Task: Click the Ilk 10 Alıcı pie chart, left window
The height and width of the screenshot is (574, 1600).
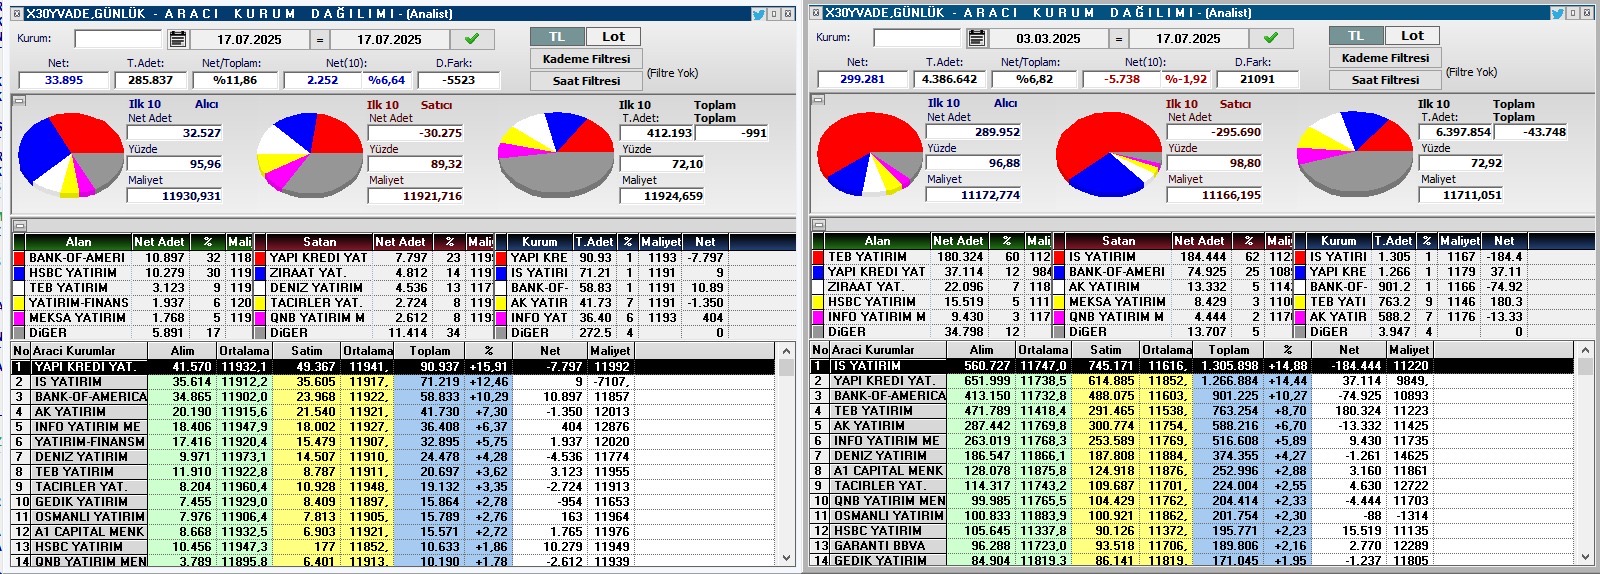Action: click(x=70, y=155)
